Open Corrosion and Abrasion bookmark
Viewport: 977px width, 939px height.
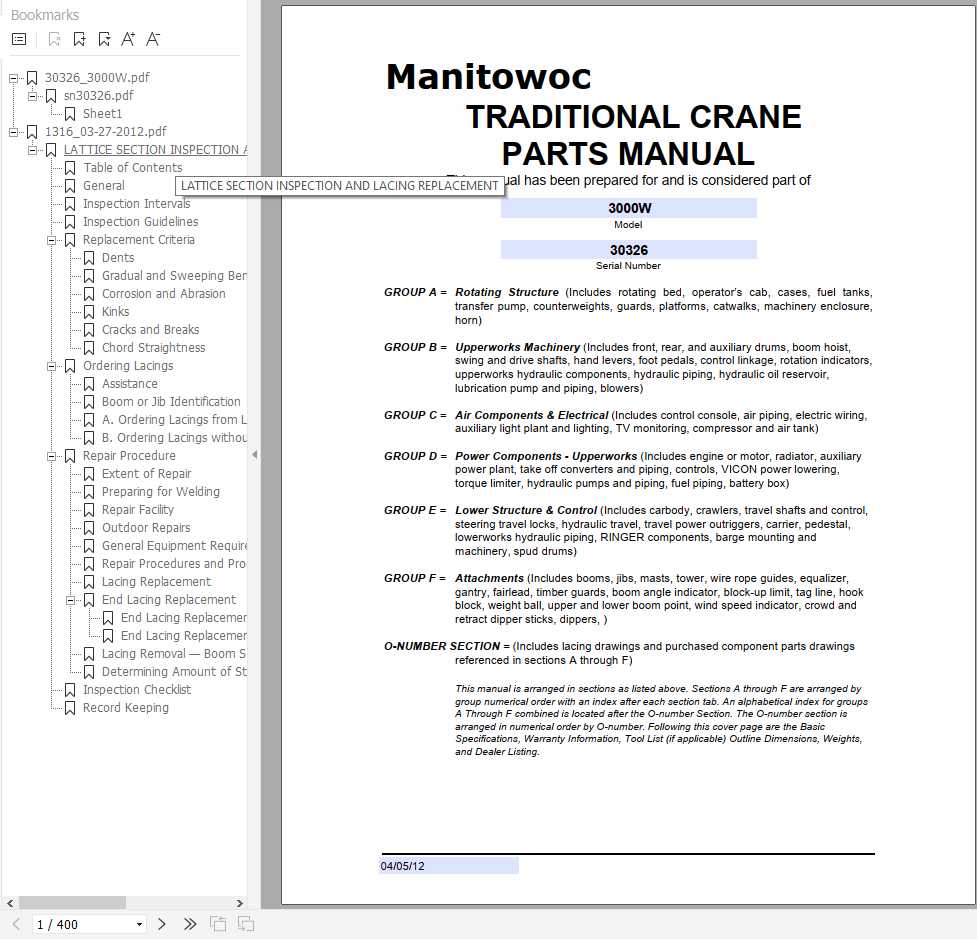[x=163, y=294]
